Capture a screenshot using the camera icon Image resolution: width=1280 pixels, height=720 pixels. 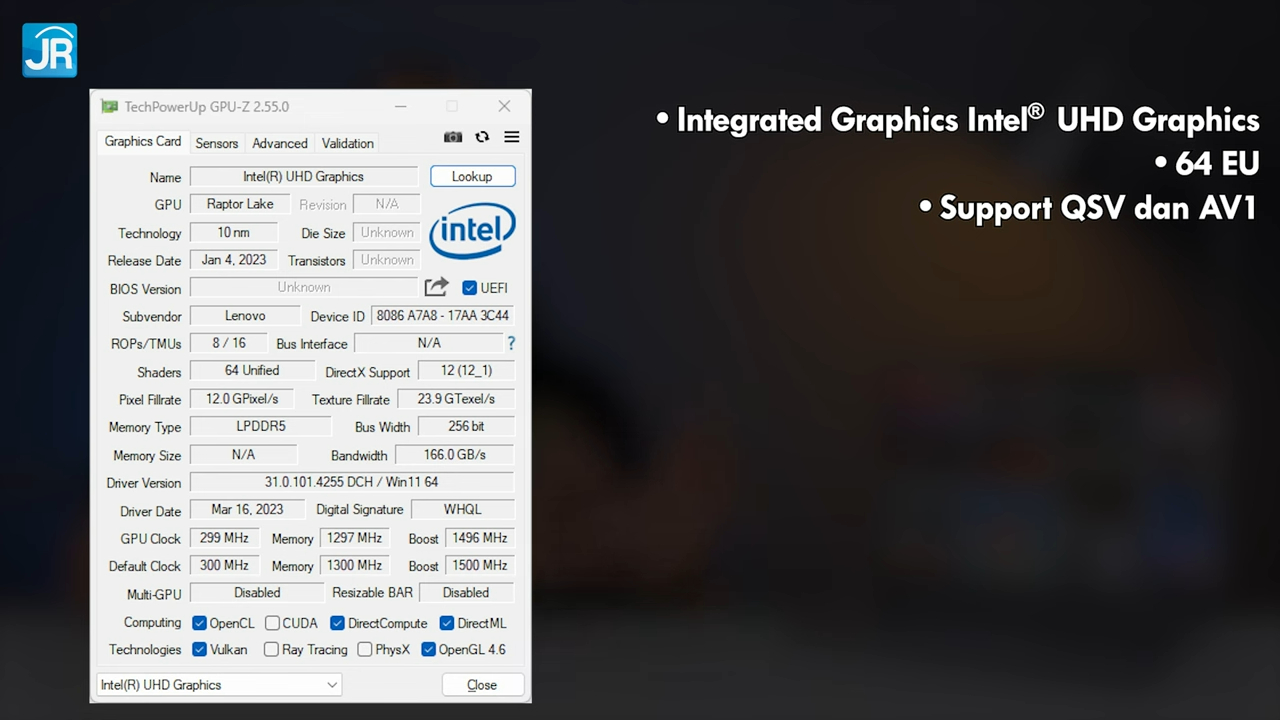452,137
